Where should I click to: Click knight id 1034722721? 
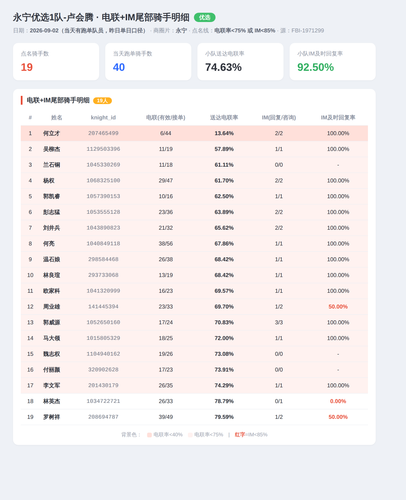click(x=103, y=401)
